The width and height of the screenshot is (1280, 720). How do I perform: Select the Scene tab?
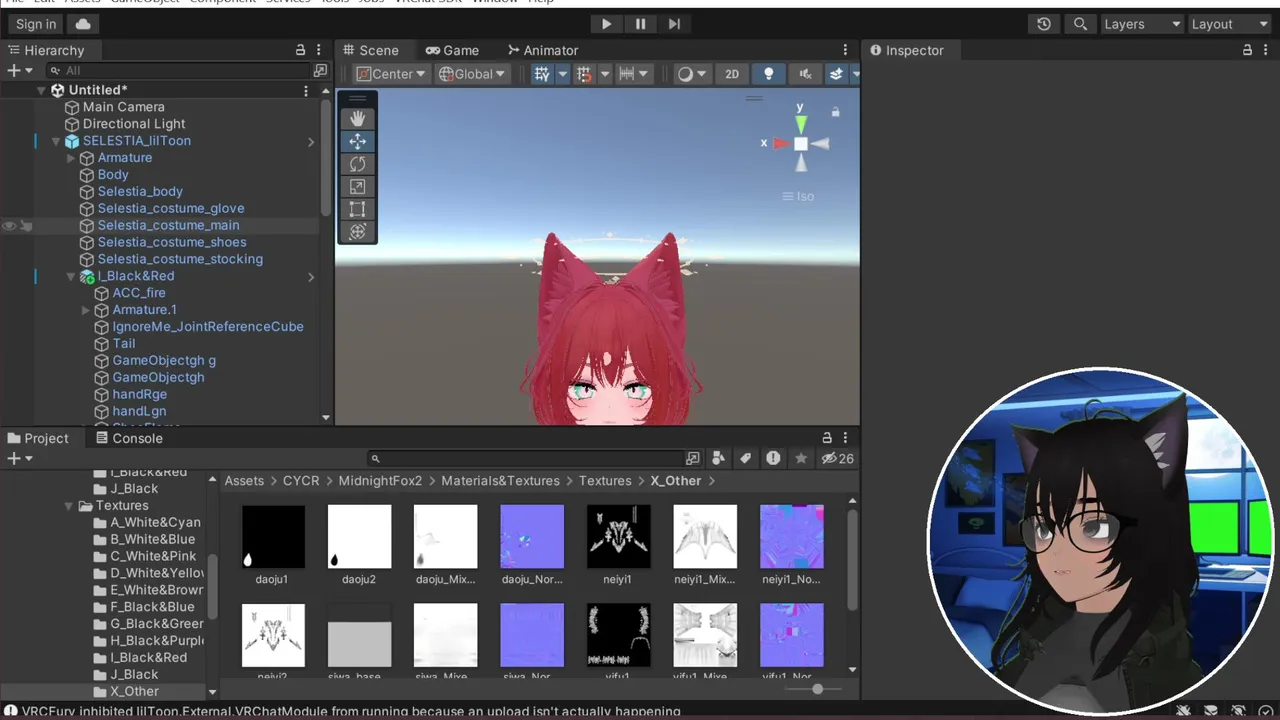coord(371,50)
